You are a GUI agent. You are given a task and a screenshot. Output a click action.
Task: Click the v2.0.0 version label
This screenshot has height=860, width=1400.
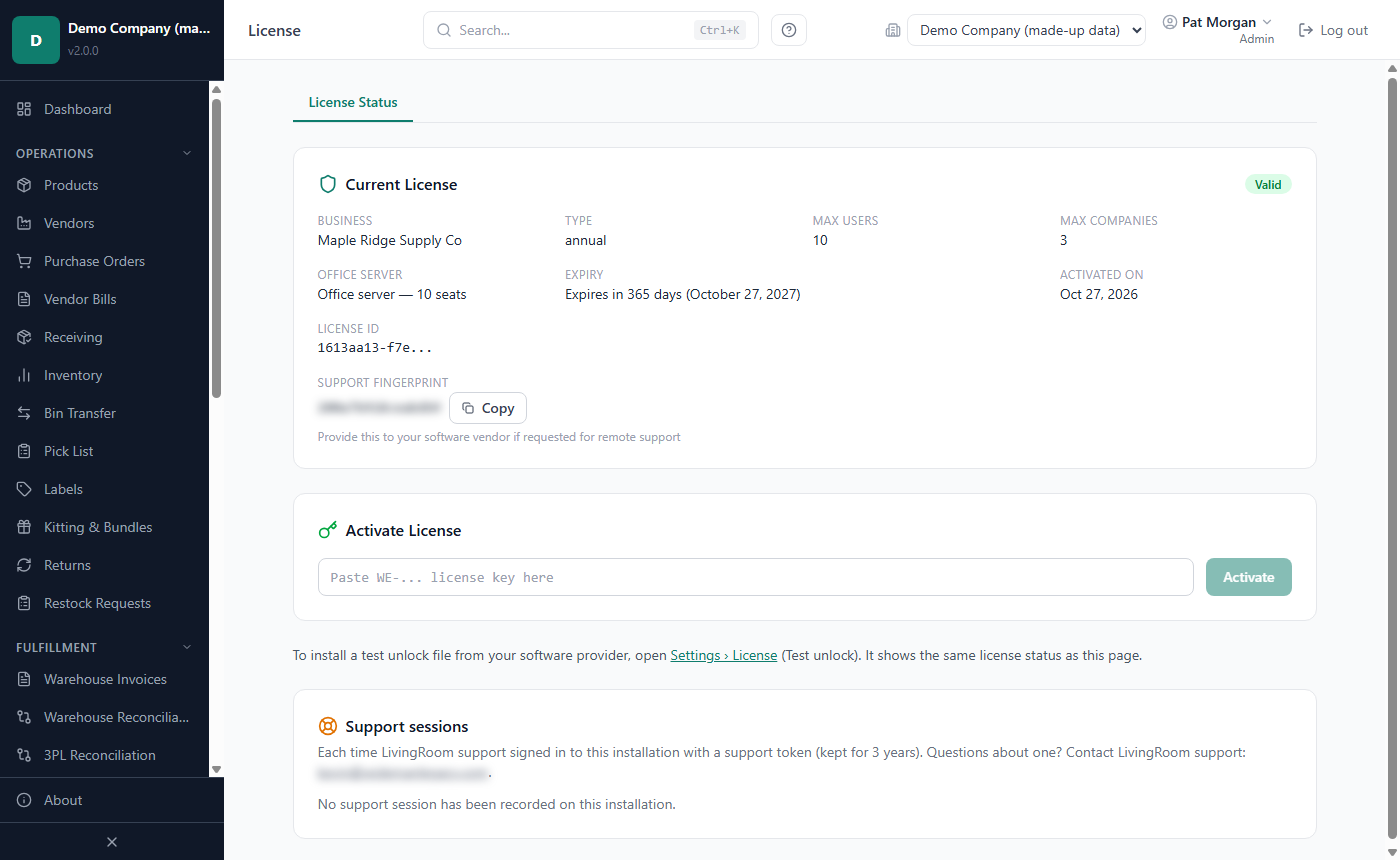point(83,50)
